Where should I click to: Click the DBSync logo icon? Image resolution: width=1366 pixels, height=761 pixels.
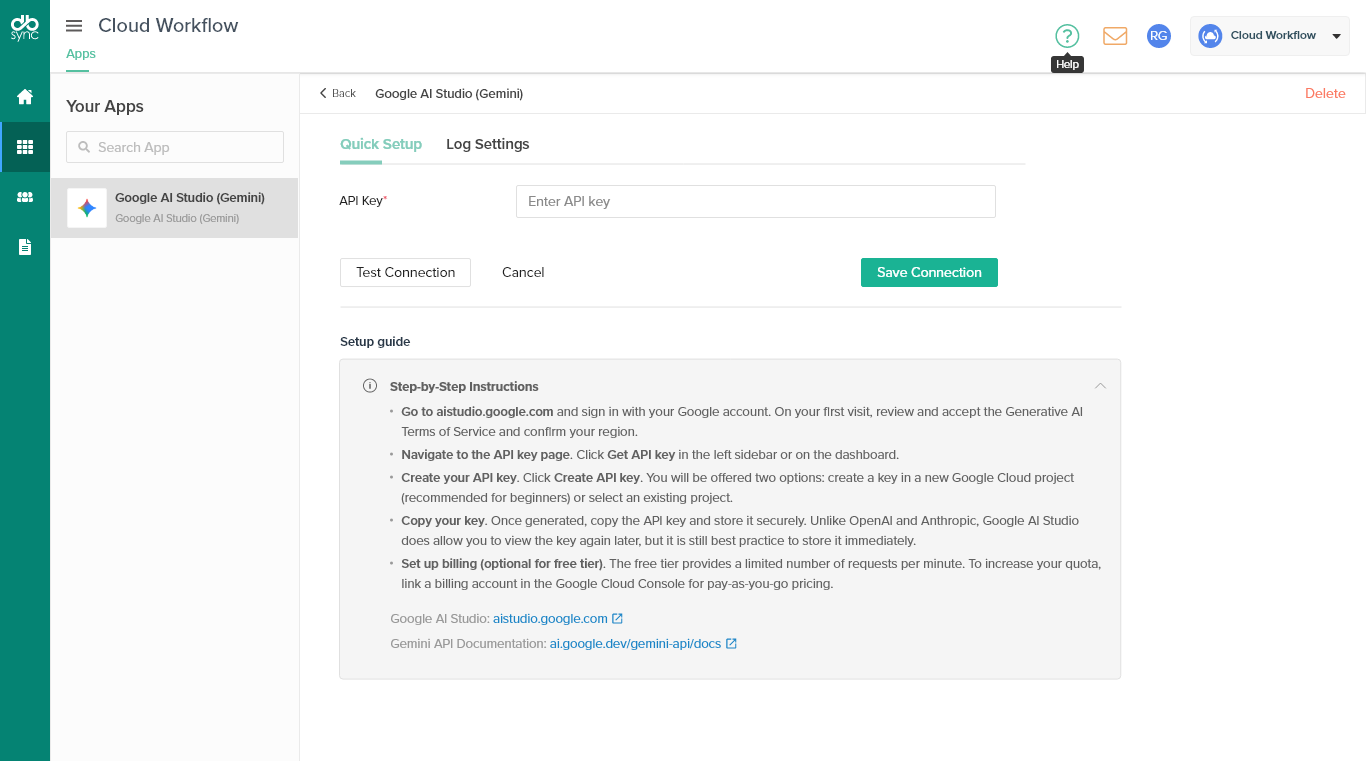pos(25,26)
